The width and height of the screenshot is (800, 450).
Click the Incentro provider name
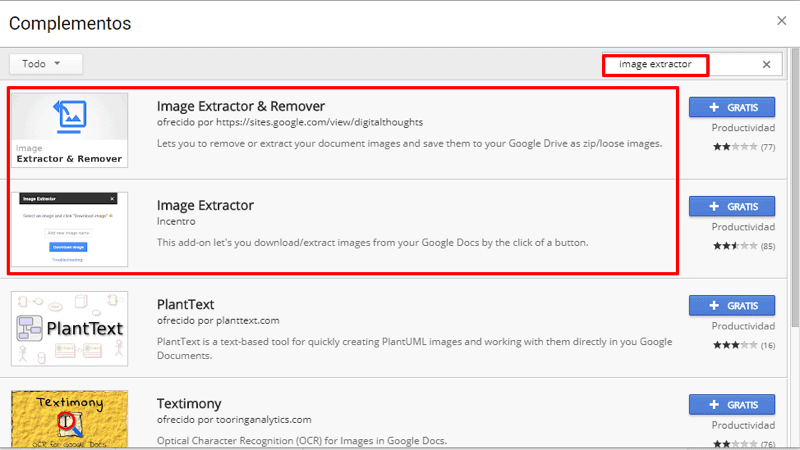176,221
